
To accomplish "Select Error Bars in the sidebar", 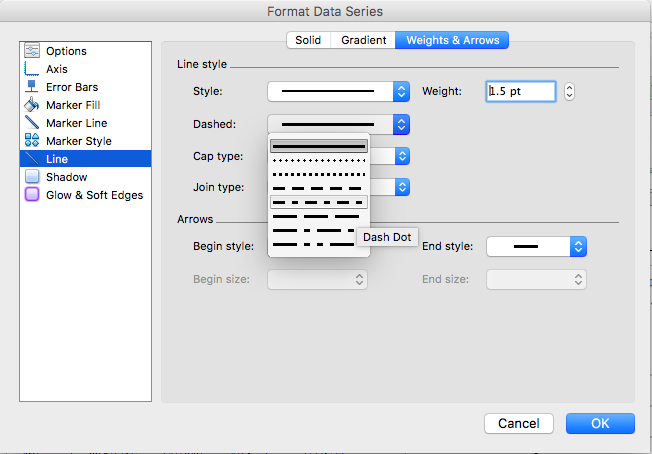I will 71,87.
